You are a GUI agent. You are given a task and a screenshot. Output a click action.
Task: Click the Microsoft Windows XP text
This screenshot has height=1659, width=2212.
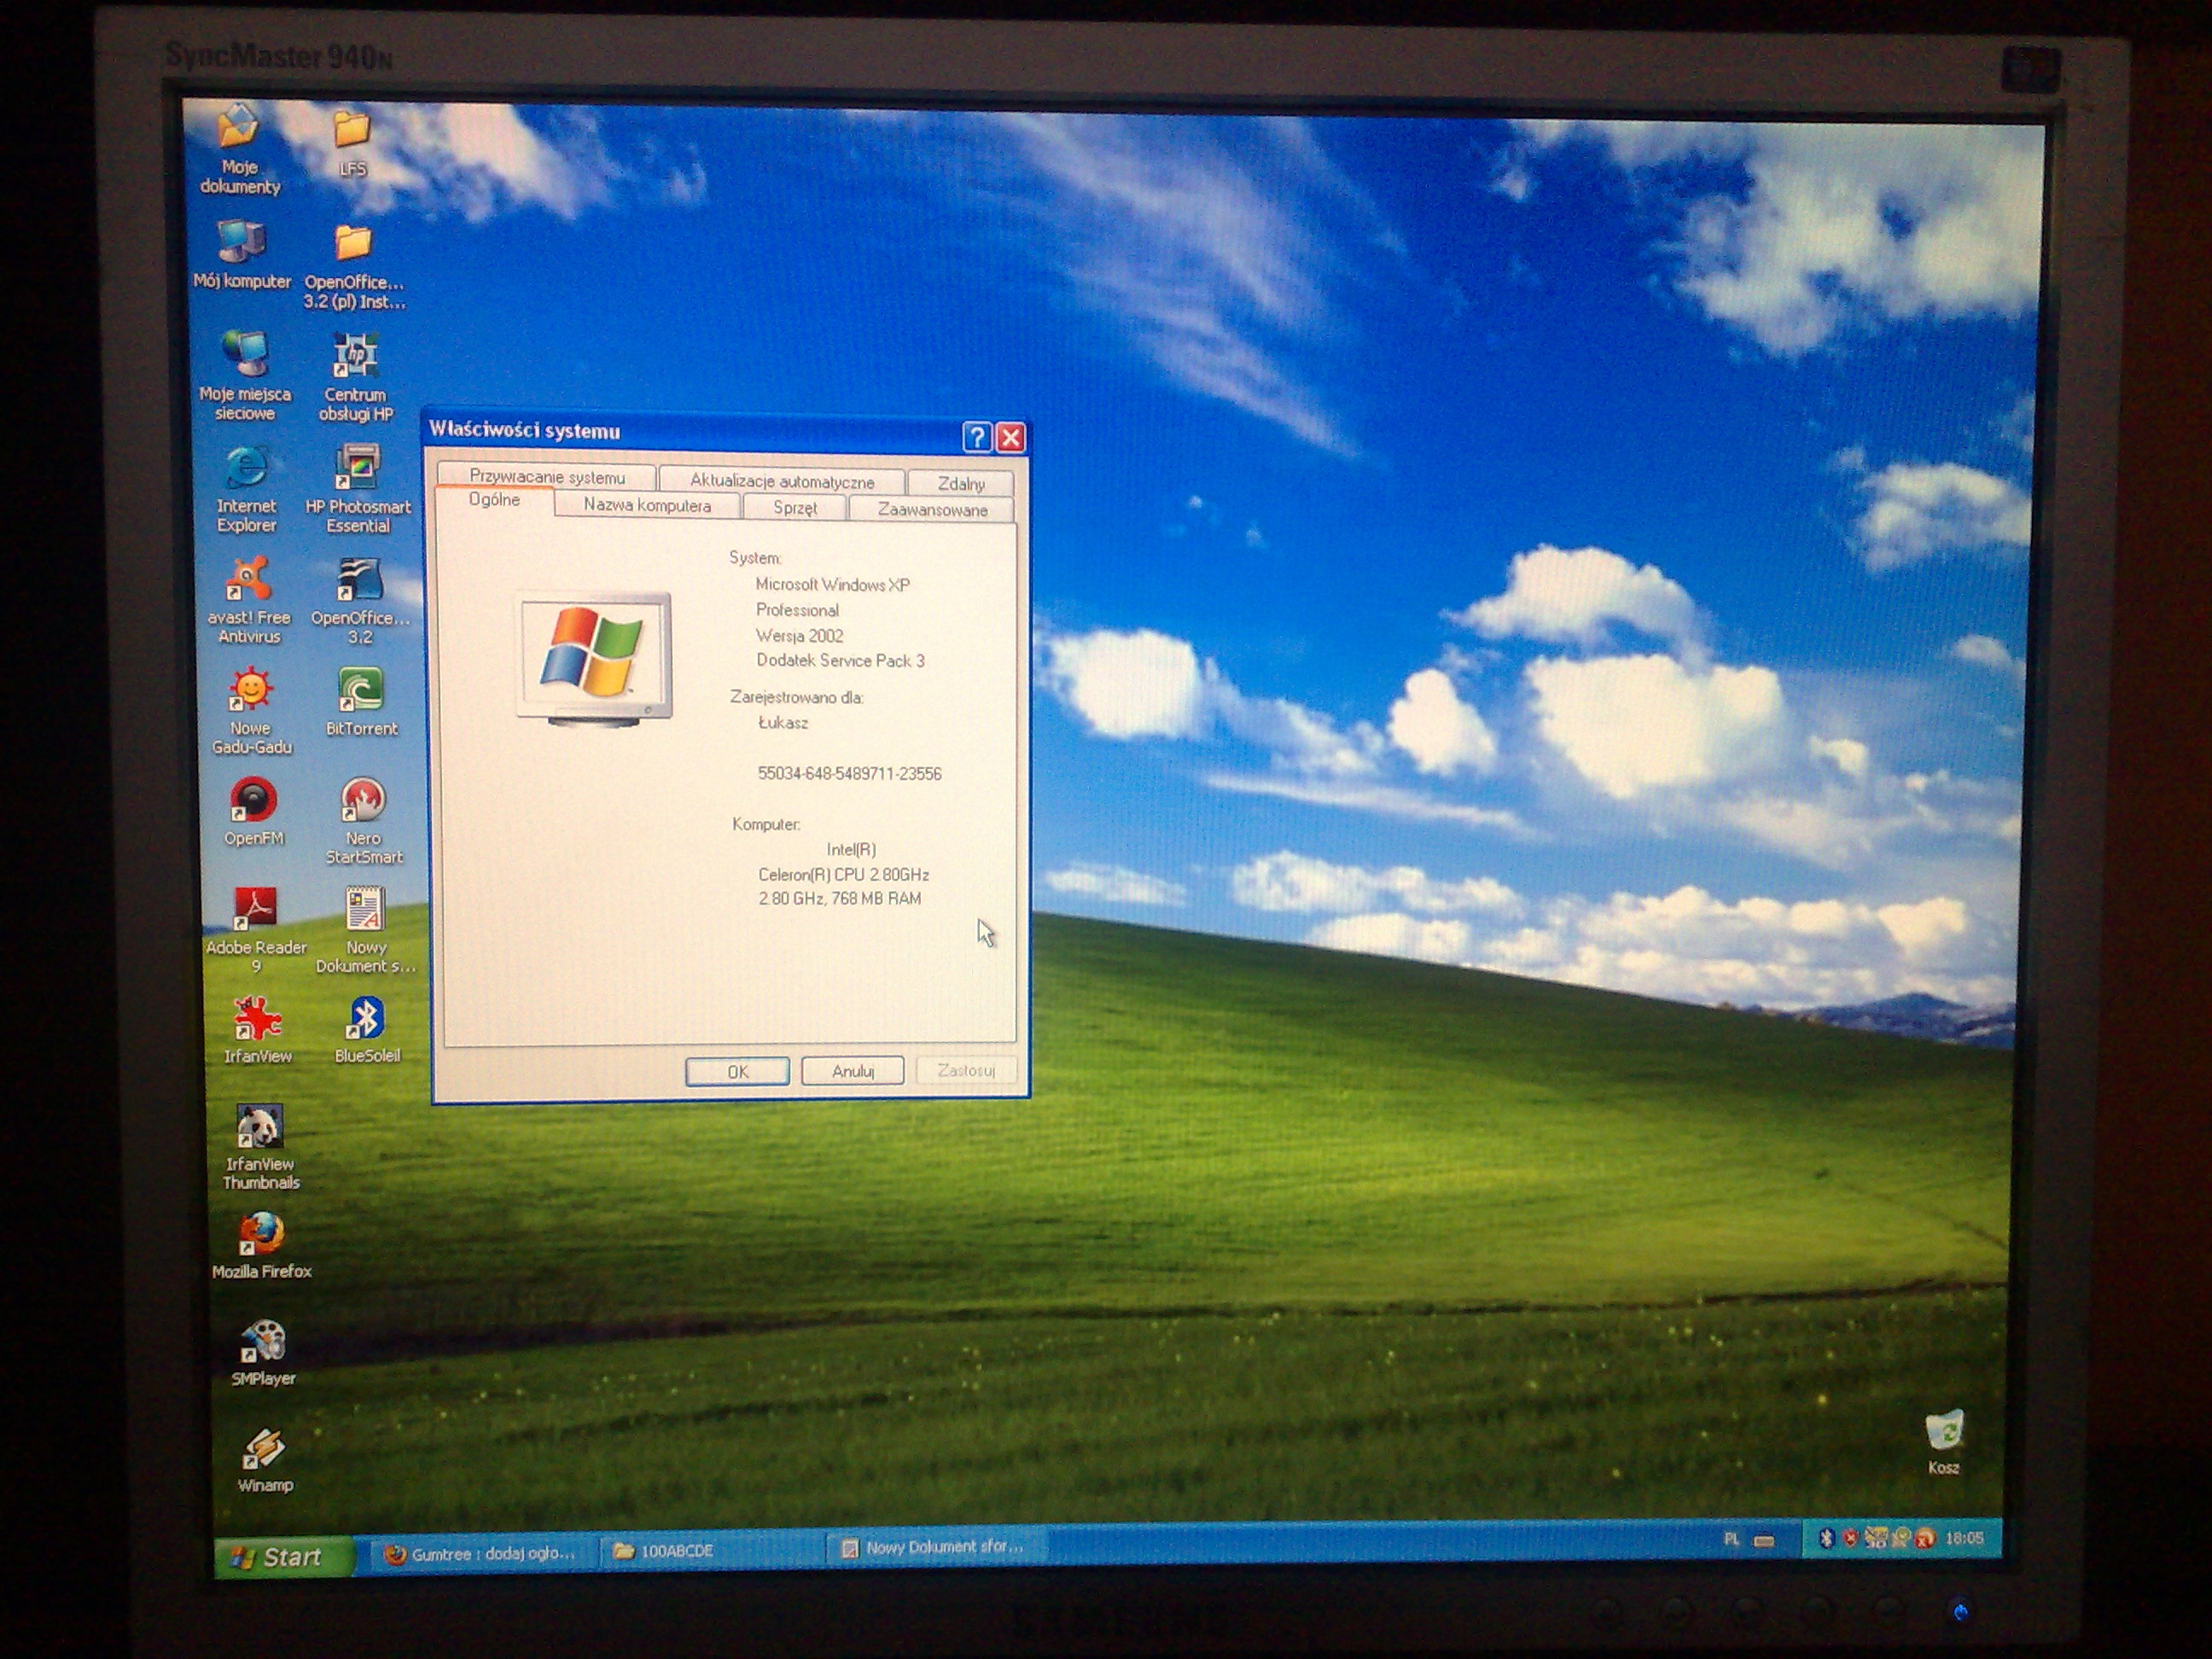point(833,585)
